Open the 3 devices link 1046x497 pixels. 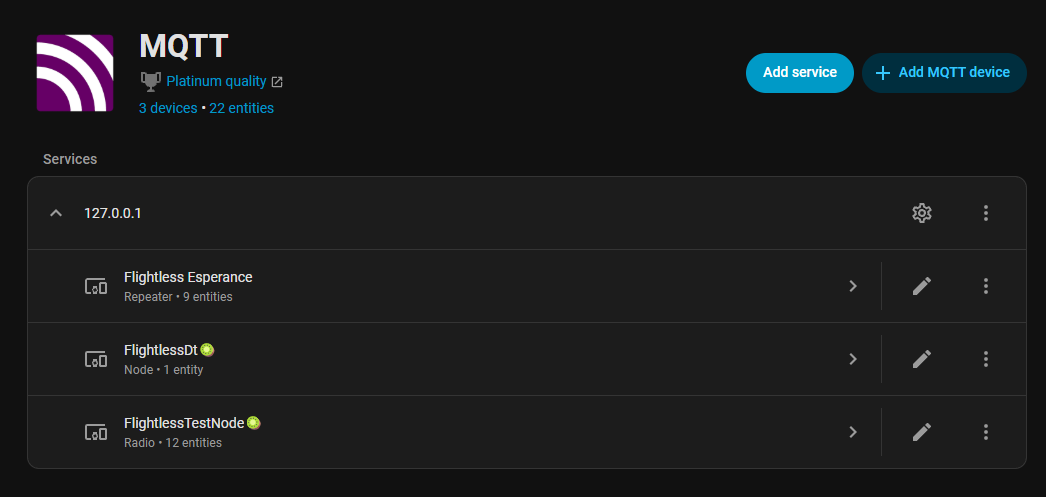pyautogui.click(x=168, y=108)
